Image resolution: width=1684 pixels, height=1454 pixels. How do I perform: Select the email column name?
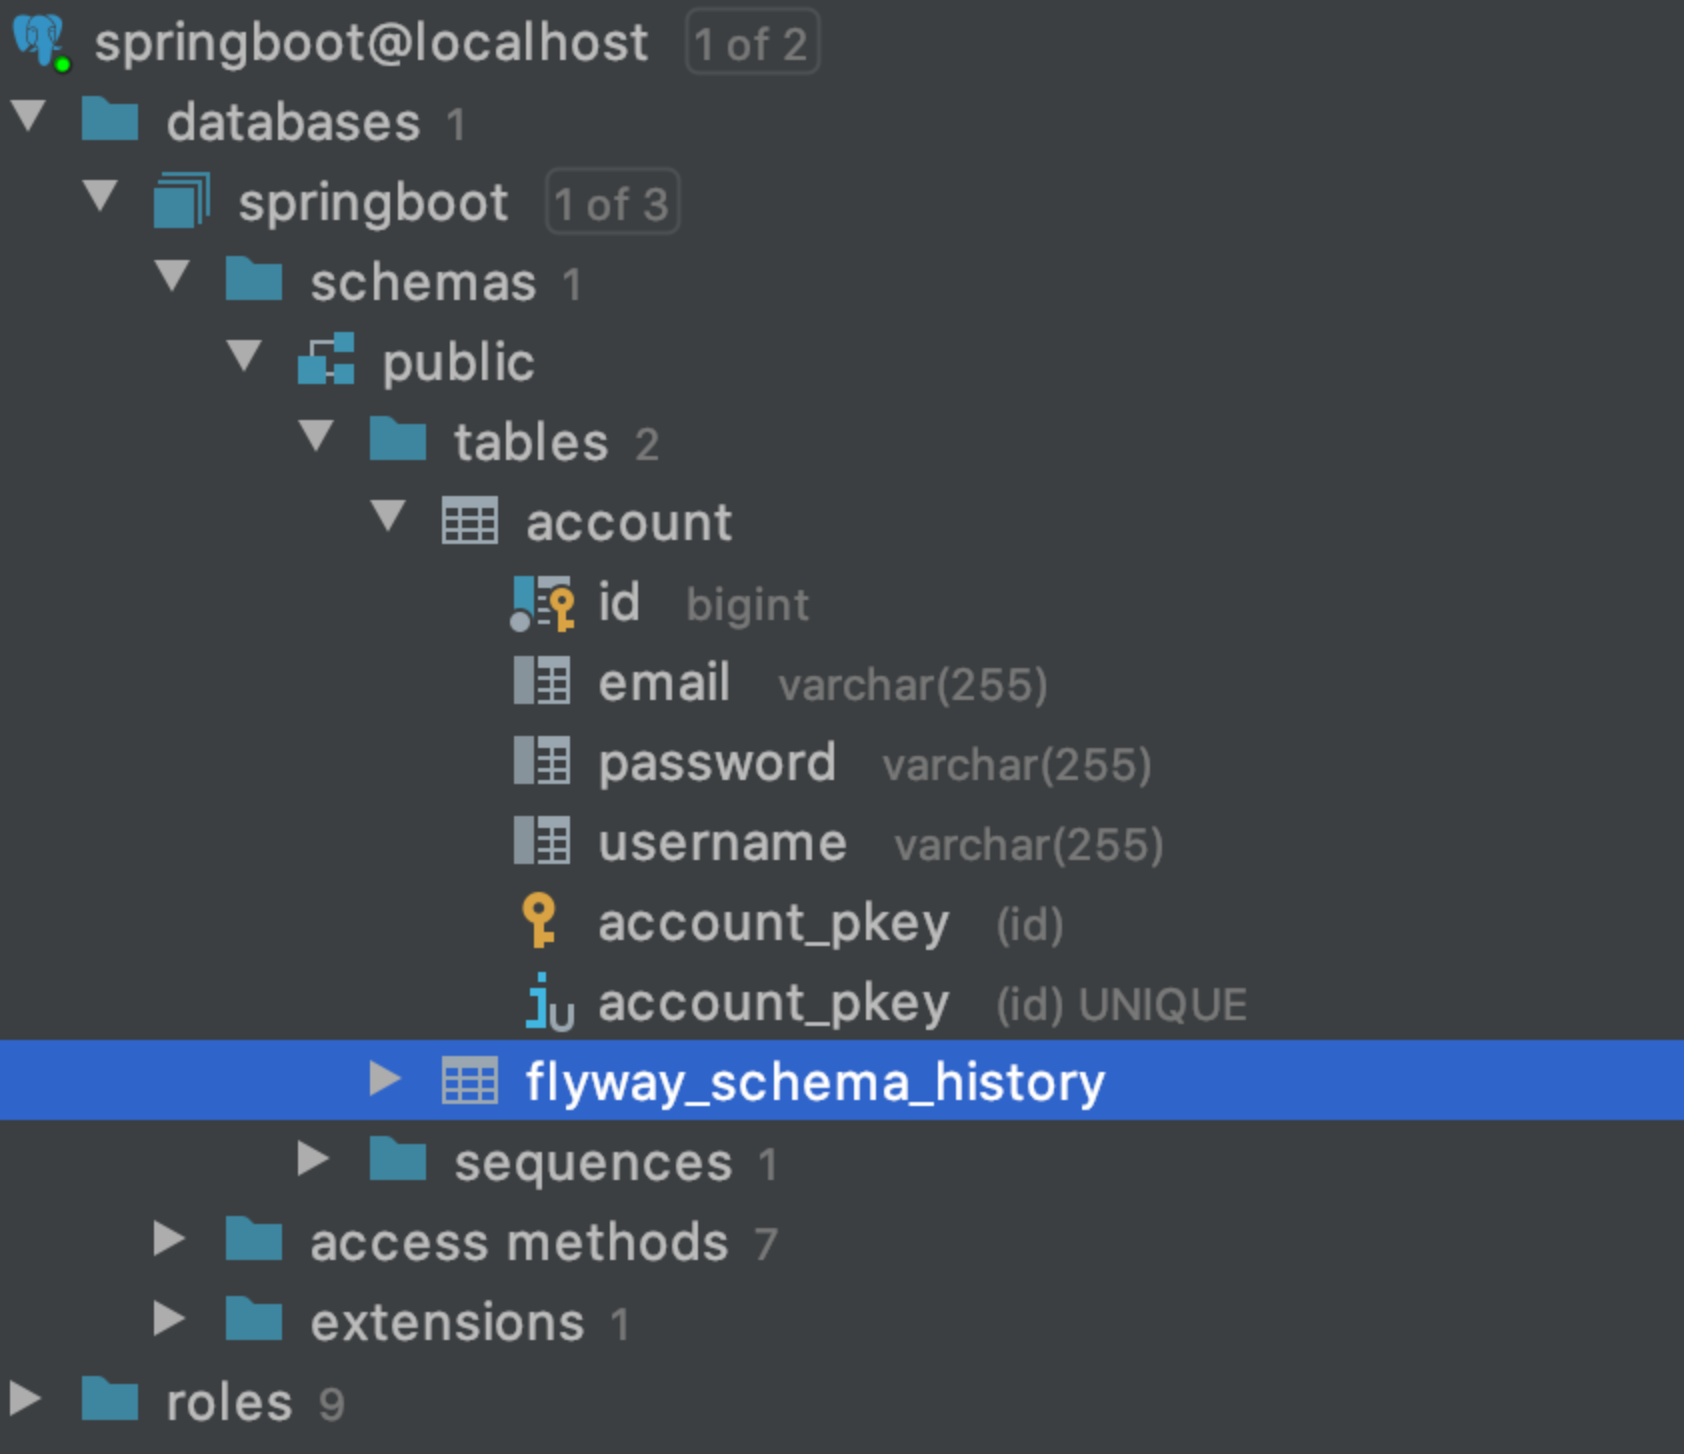[663, 683]
